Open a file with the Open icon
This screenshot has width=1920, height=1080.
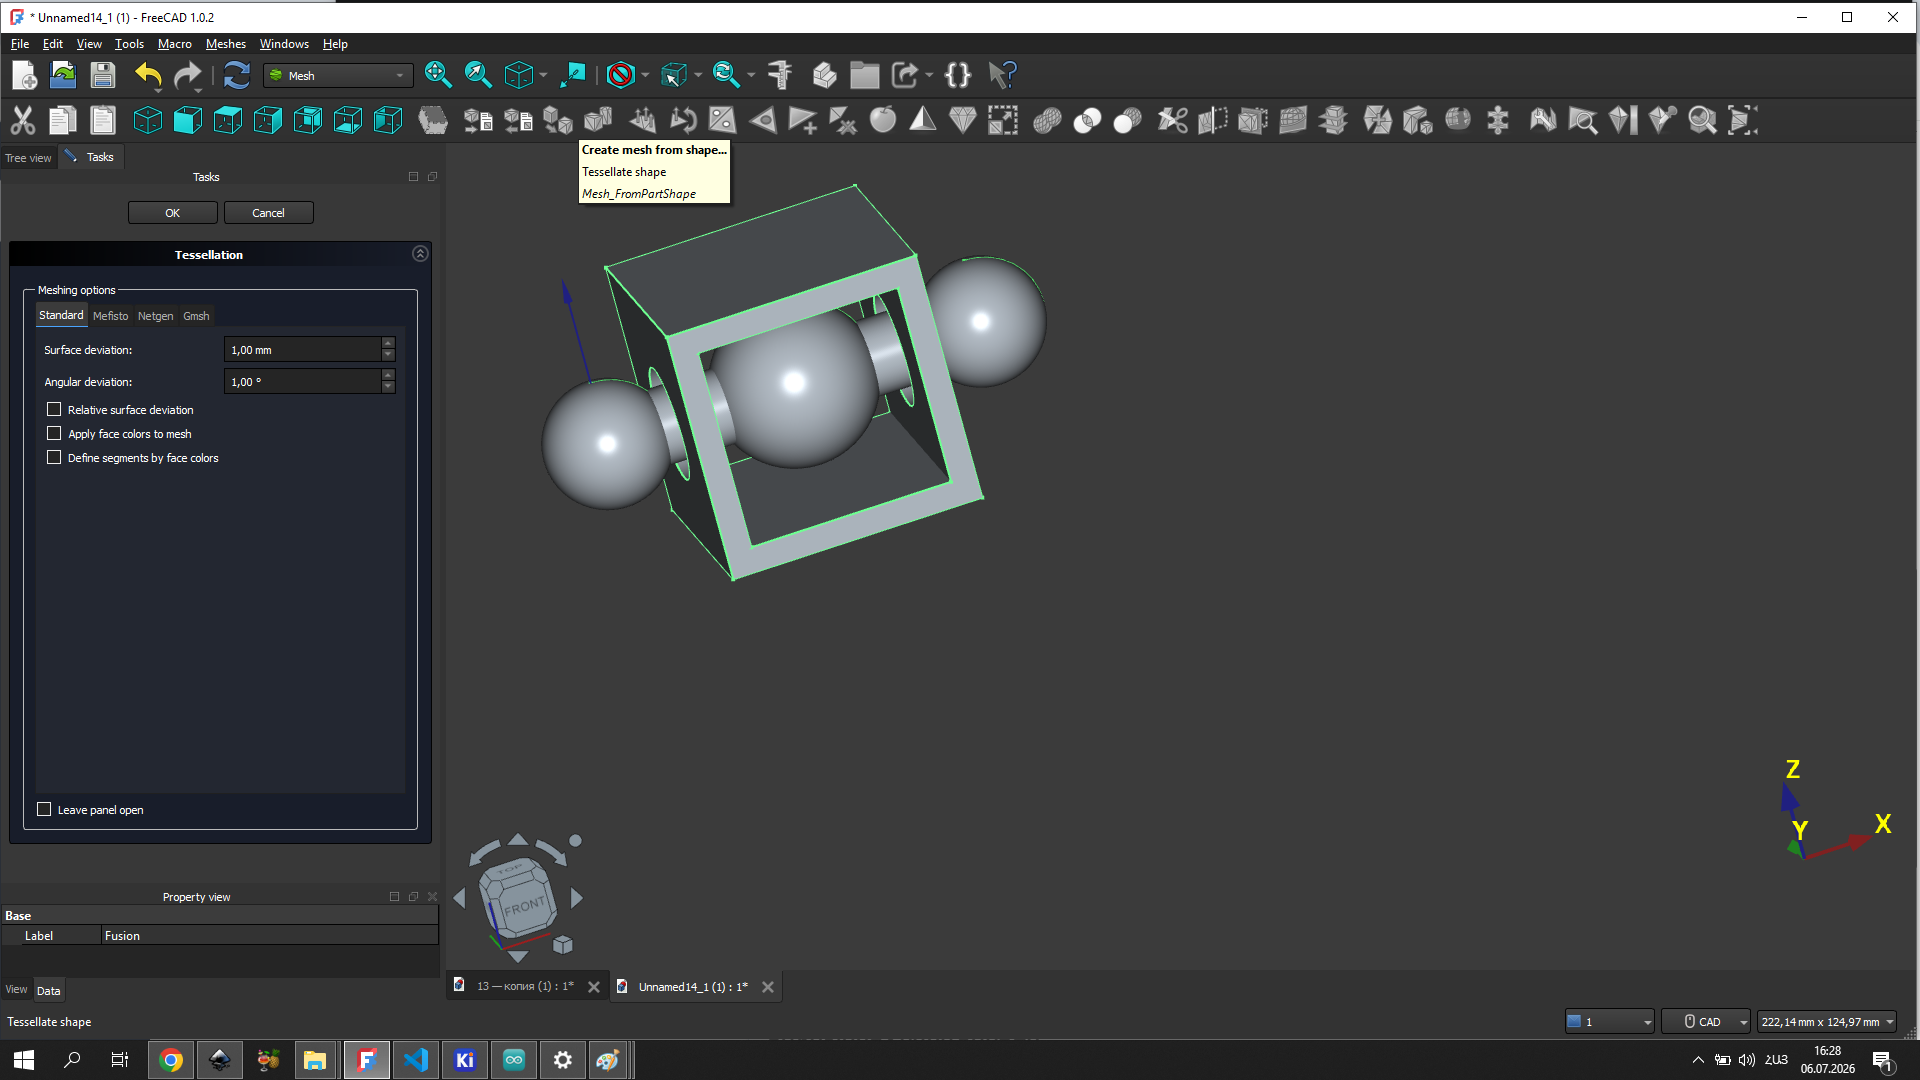tap(63, 75)
